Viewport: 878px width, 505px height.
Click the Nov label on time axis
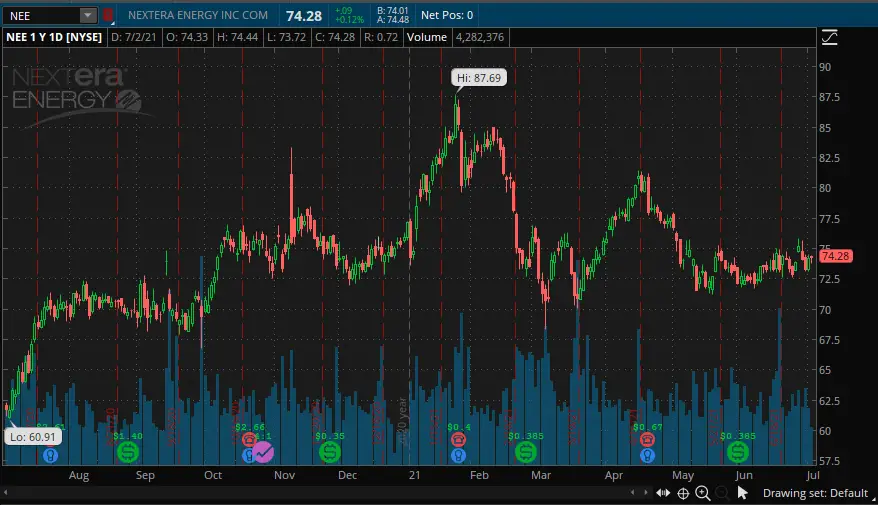click(x=284, y=475)
